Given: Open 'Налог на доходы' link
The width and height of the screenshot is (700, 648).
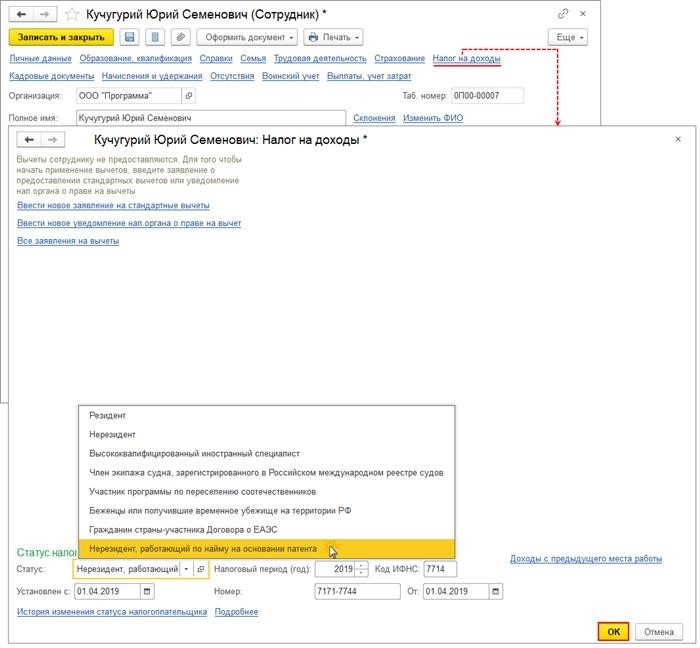Looking at the screenshot, I should 467,58.
